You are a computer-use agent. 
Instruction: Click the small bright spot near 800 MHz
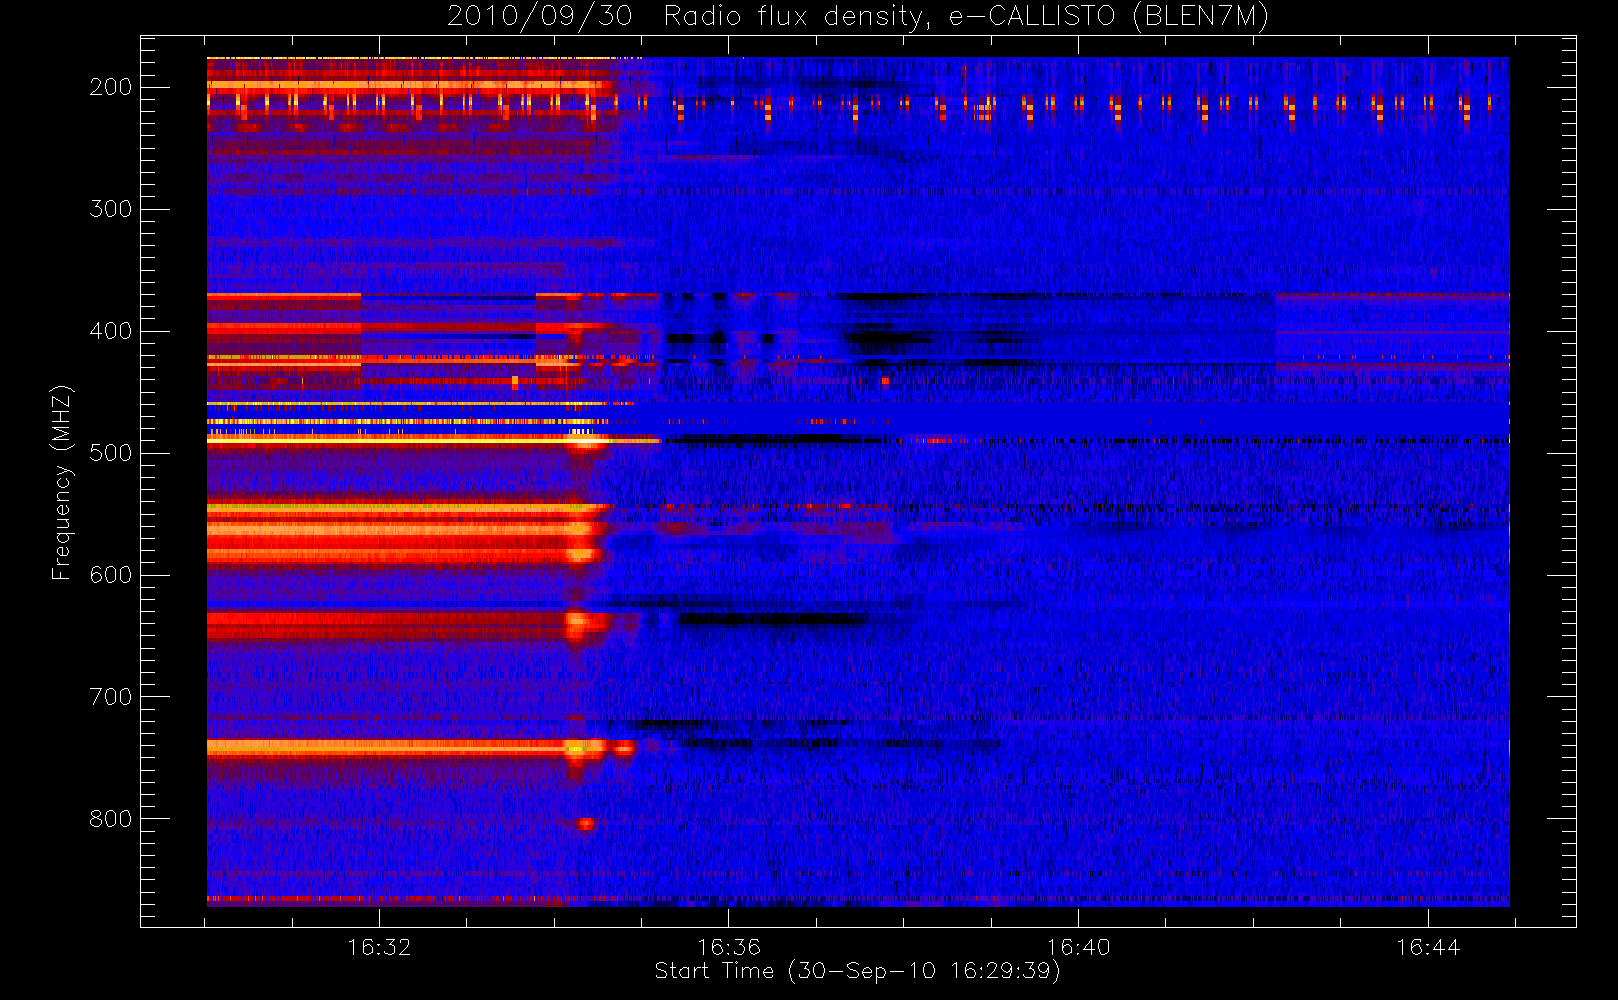point(586,824)
